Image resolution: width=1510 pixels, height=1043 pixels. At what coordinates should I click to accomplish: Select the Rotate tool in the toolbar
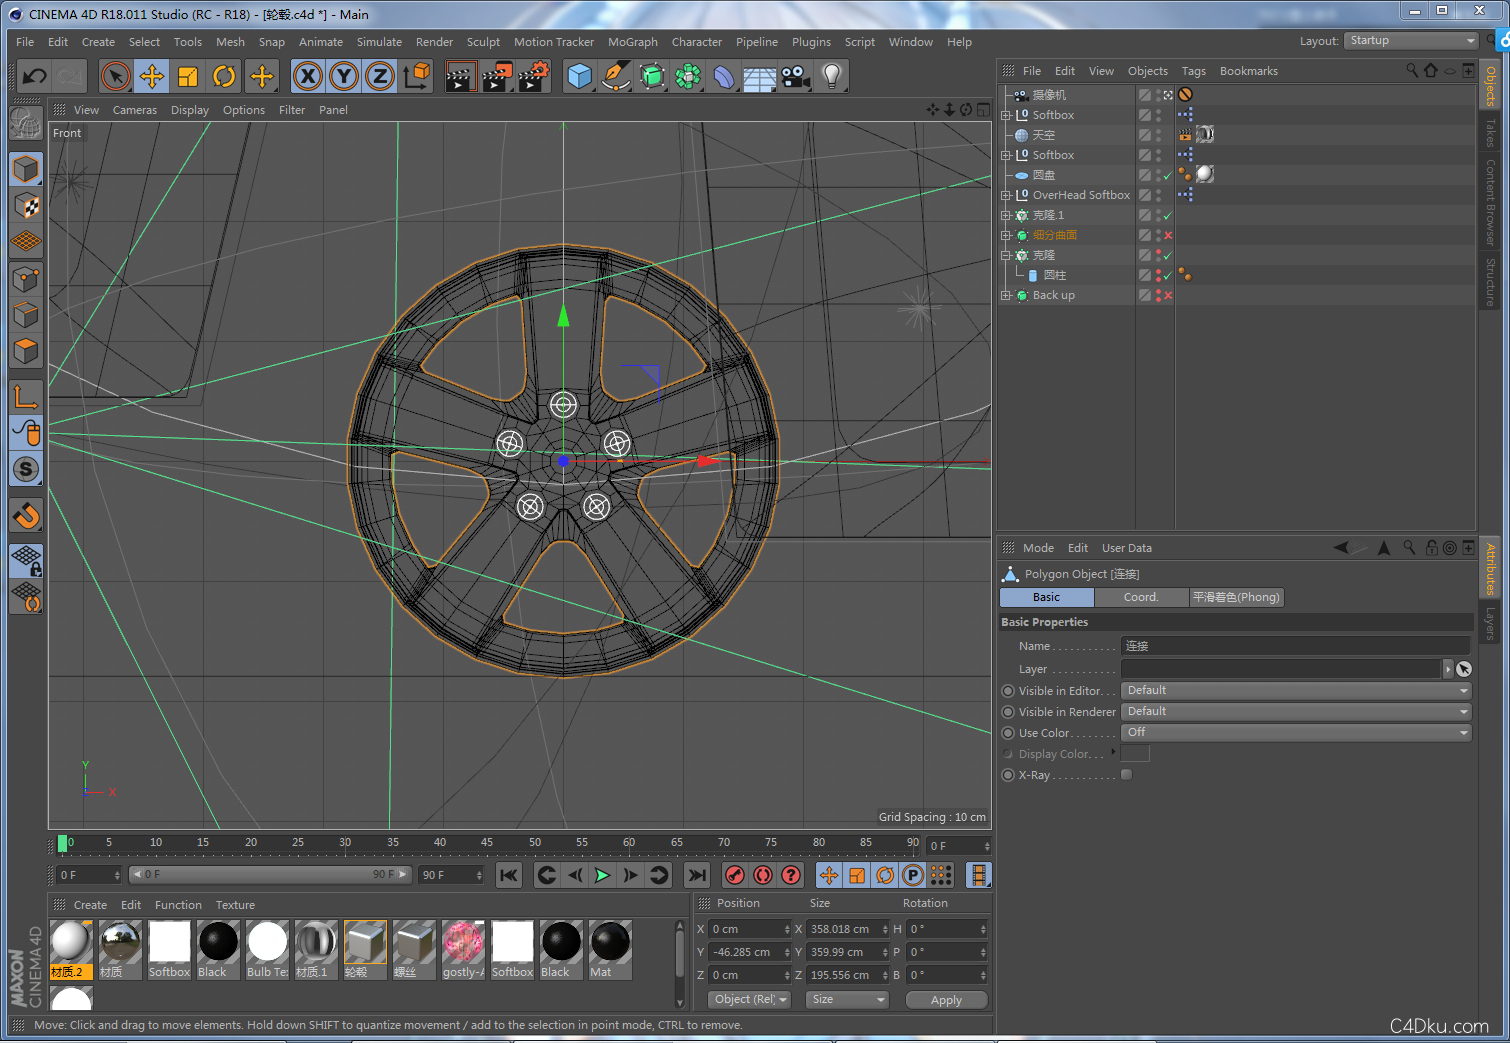(224, 76)
